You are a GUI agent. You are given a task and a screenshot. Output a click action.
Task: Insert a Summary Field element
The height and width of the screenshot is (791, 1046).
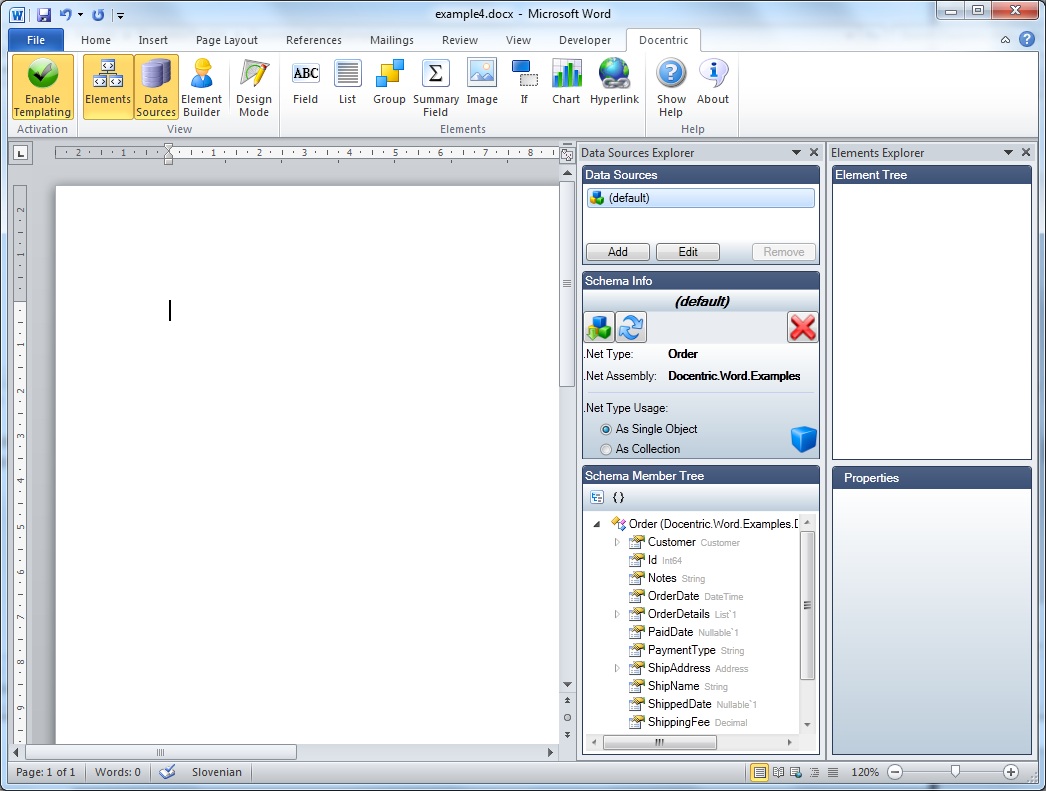click(436, 87)
